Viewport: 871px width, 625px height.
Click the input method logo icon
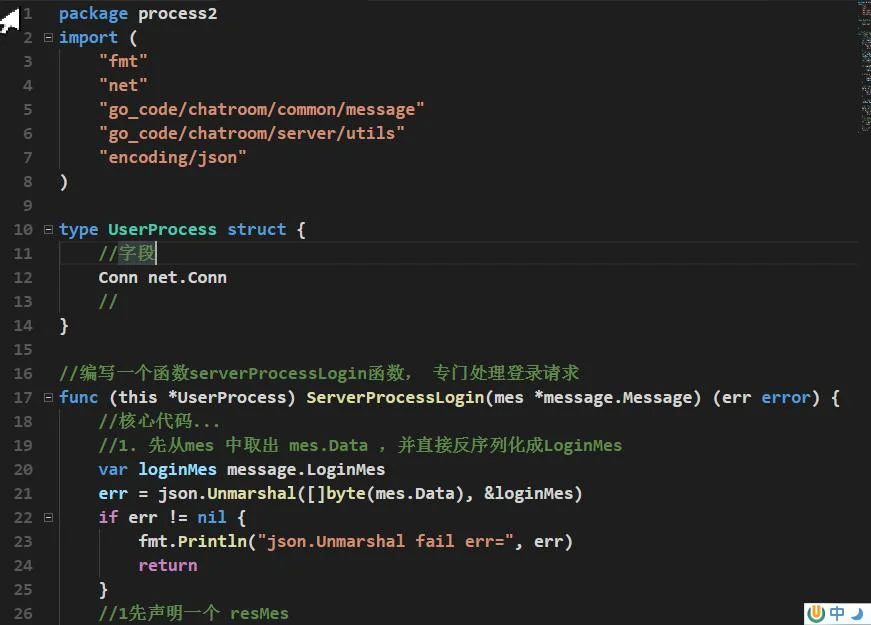tap(816, 614)
